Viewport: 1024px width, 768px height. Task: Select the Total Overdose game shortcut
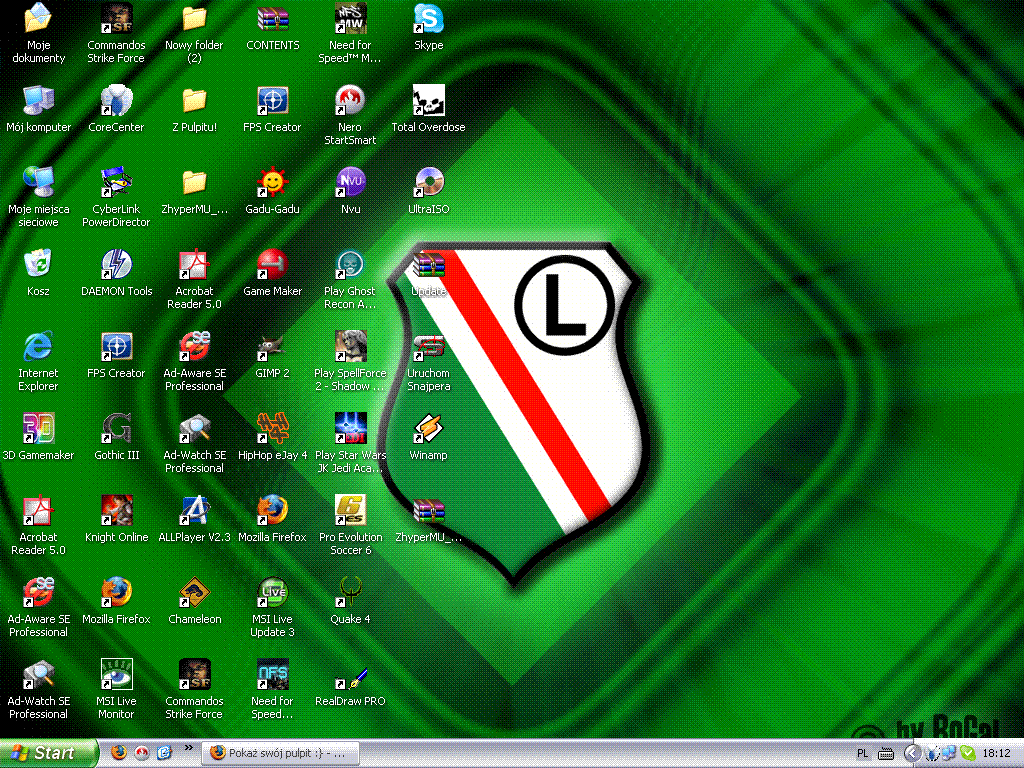429,102
